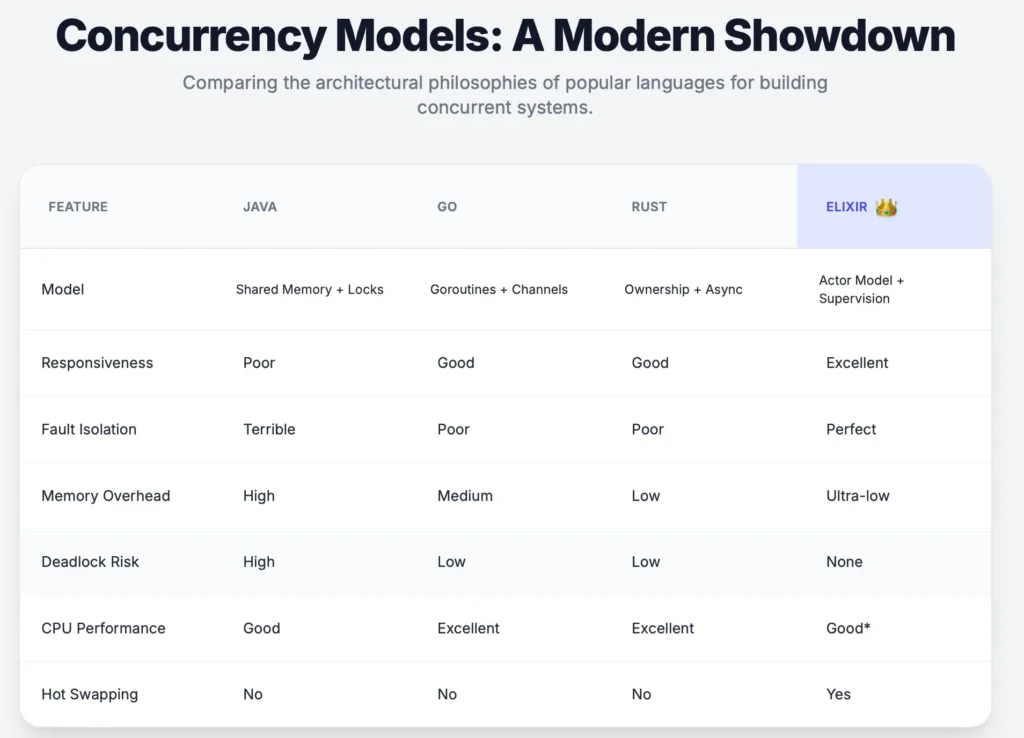This screenshot has width=1024, height=738.
Task: Click the 'Good*' Elixir CPU performance cell
Action: [x=848, y=628]
